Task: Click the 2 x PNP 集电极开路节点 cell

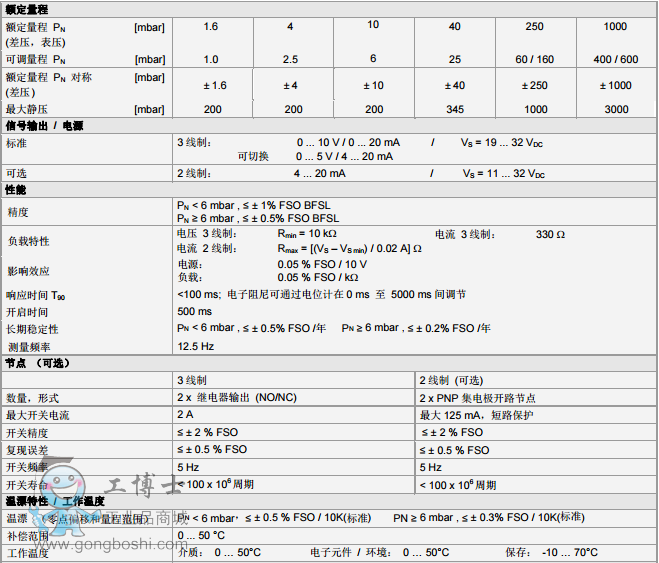Action: [478, 398]
